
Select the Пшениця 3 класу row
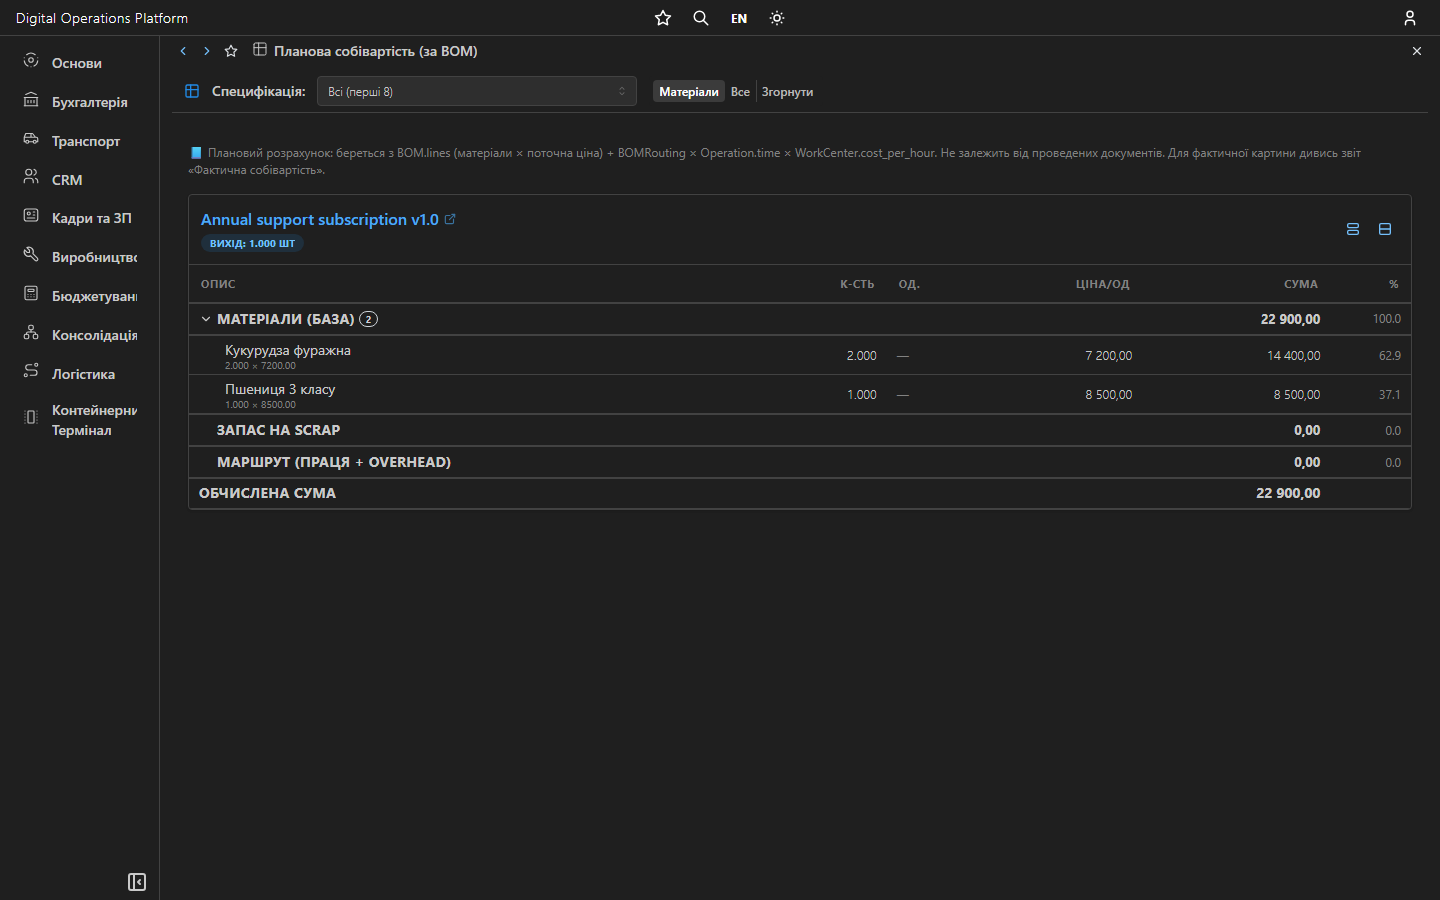800,394
